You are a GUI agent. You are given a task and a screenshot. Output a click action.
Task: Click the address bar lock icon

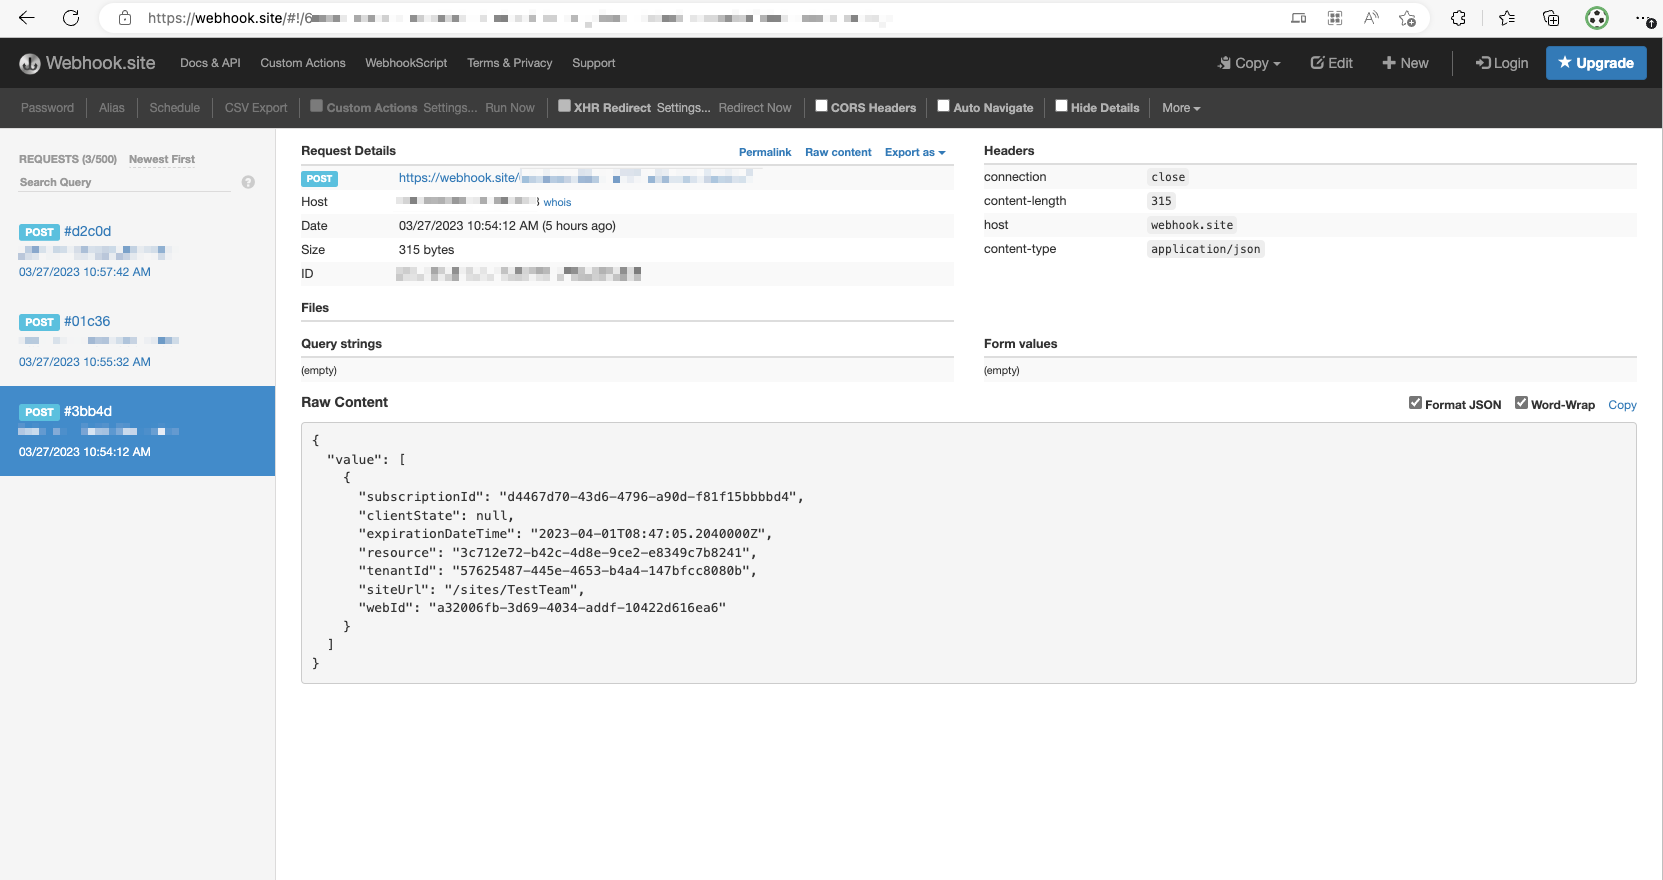click(x=125, y=18)
